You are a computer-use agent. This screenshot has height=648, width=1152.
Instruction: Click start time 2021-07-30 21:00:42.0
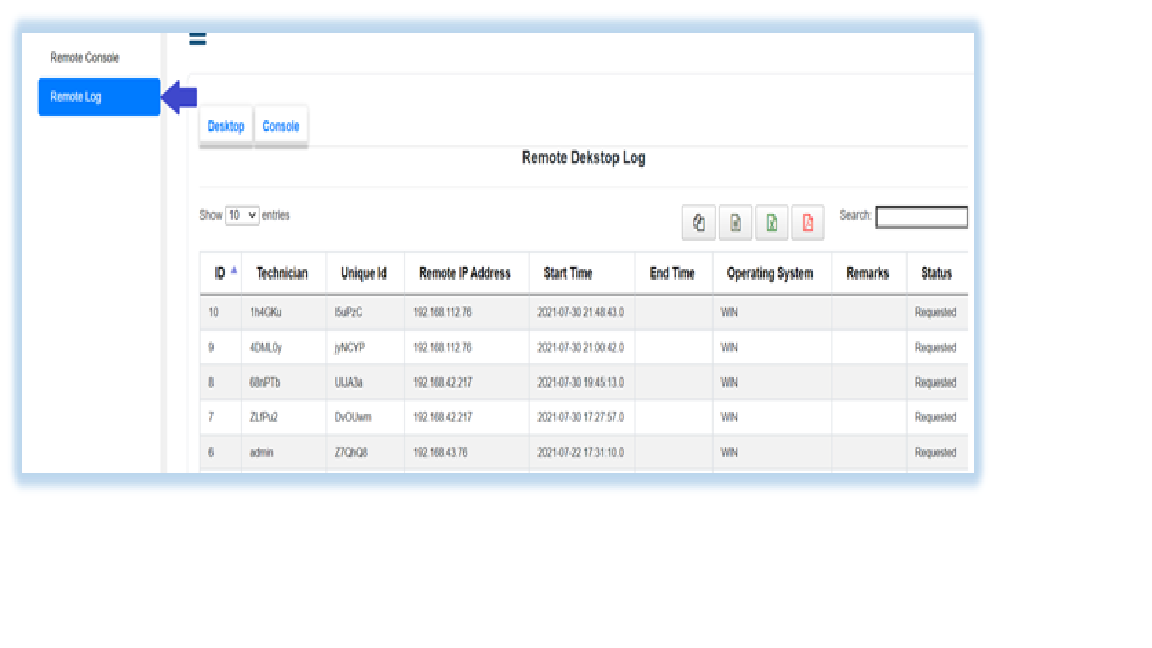580,348
